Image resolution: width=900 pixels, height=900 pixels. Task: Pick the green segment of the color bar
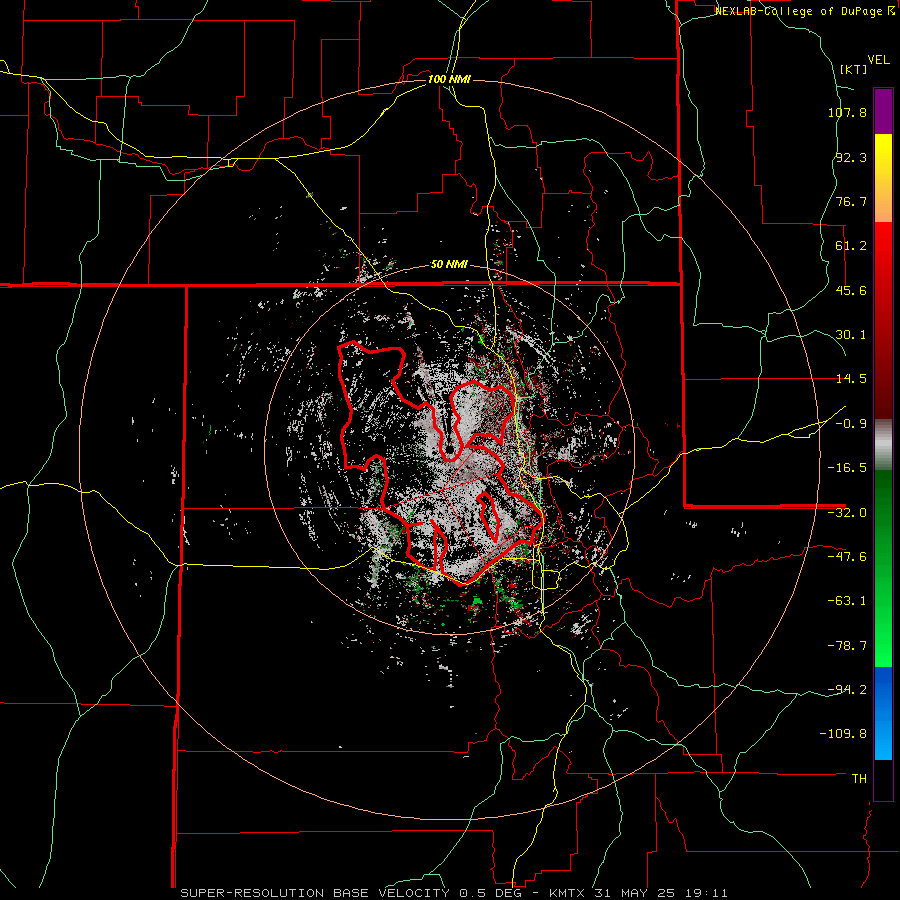[883, 568]
